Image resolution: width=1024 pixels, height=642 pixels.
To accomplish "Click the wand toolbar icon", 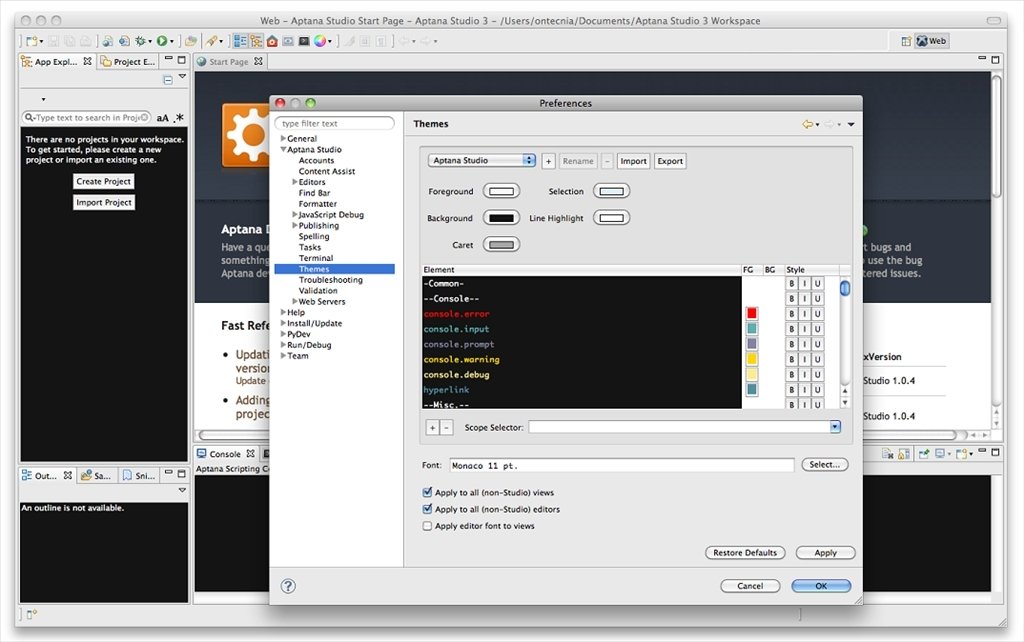I will [350, 41].
